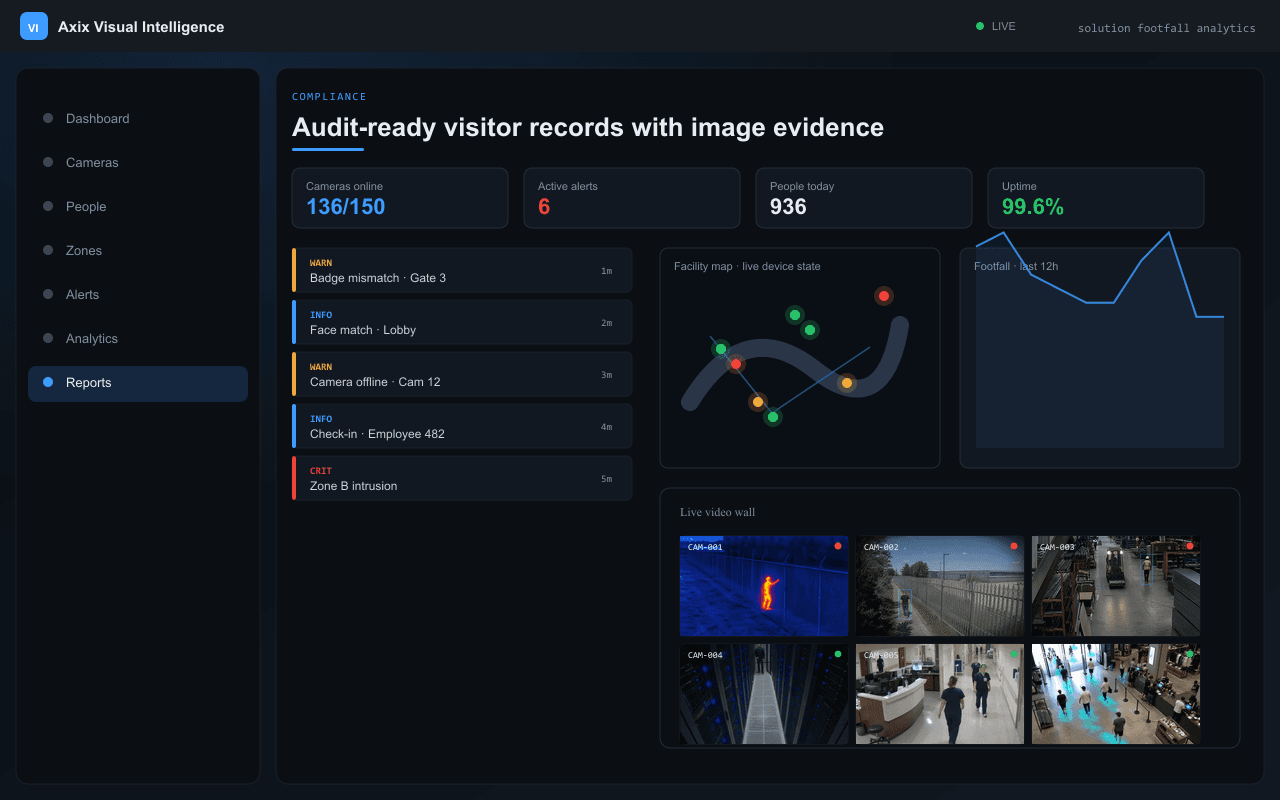The height and width of the screenshot is (800, 1280).
Task: View the CAM-003 warehouse feed
Action: click(x=1116, y=586)
